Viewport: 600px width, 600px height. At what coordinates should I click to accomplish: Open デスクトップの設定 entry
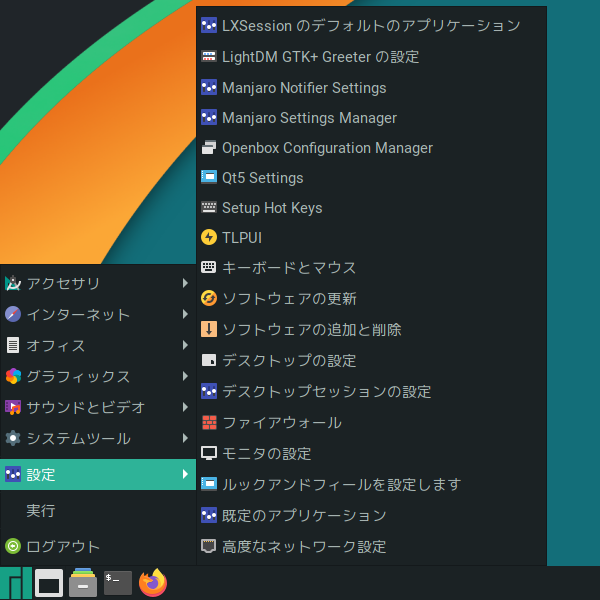pos(371,360)
